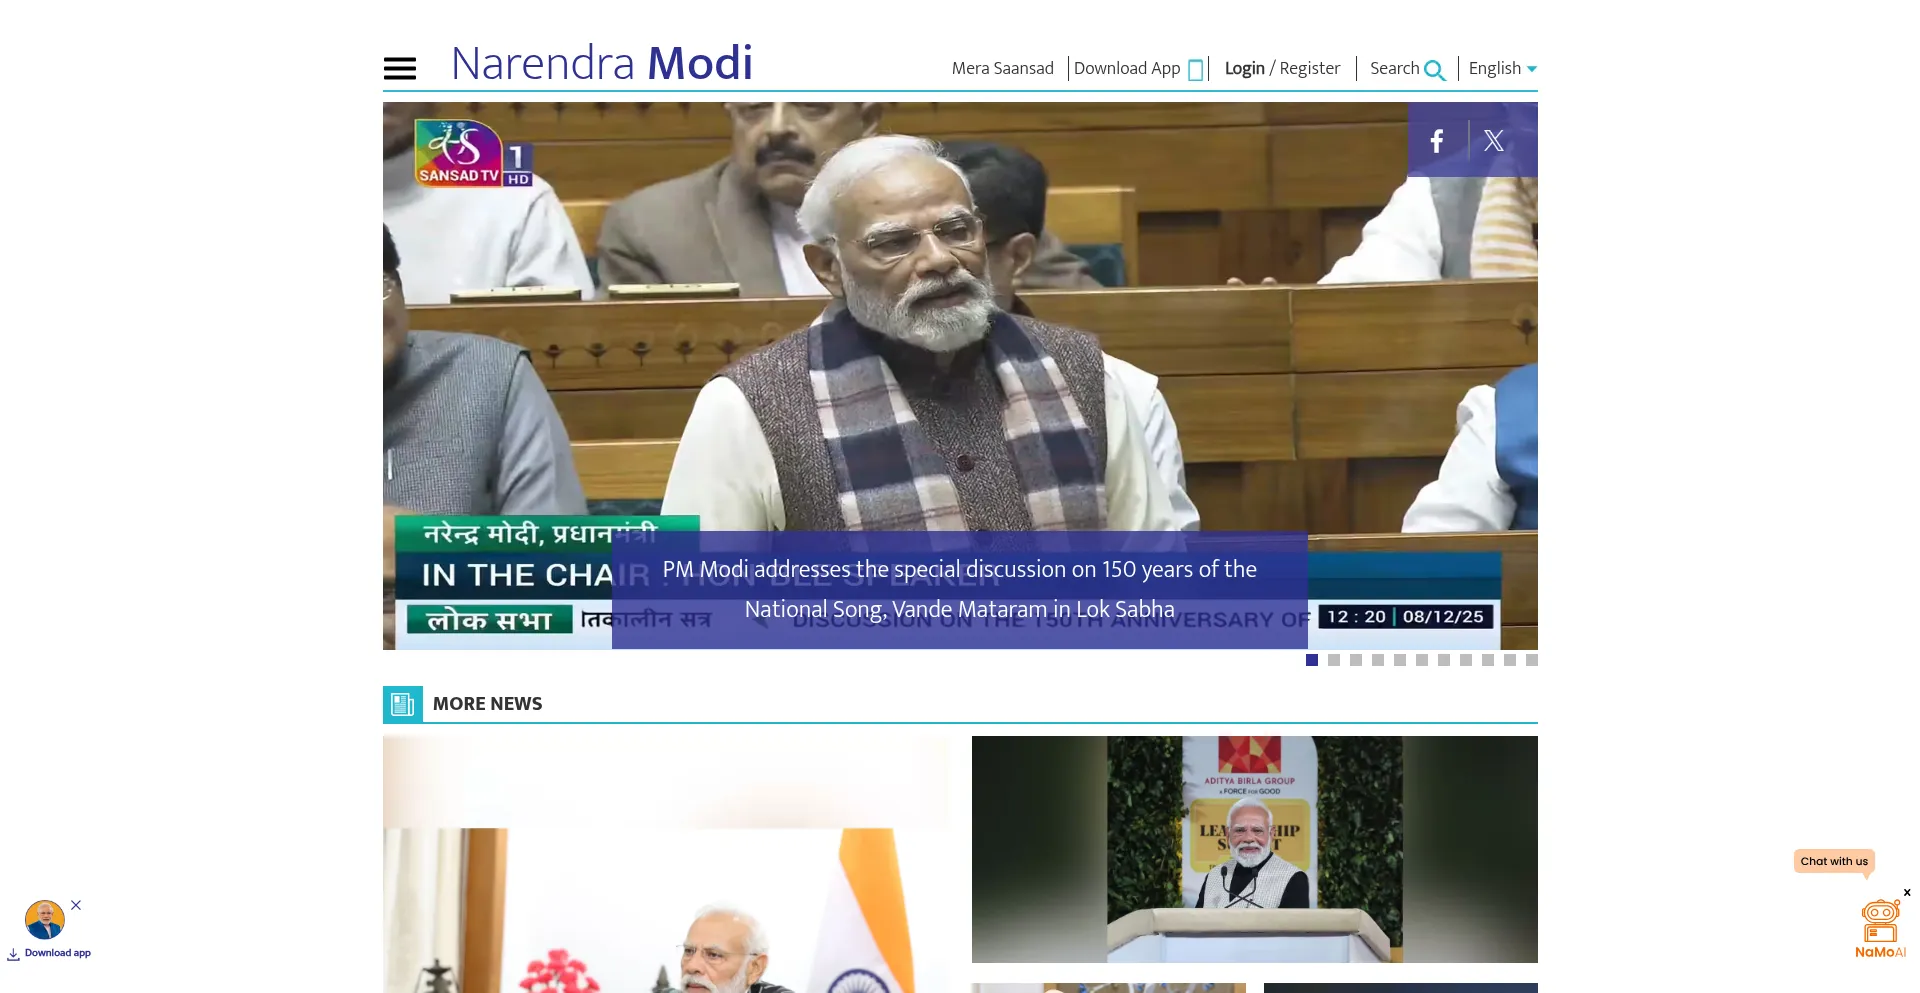Open the Aditya Birla Group podium news thumbnail
1920x993 pixels.
point(1254,849)
